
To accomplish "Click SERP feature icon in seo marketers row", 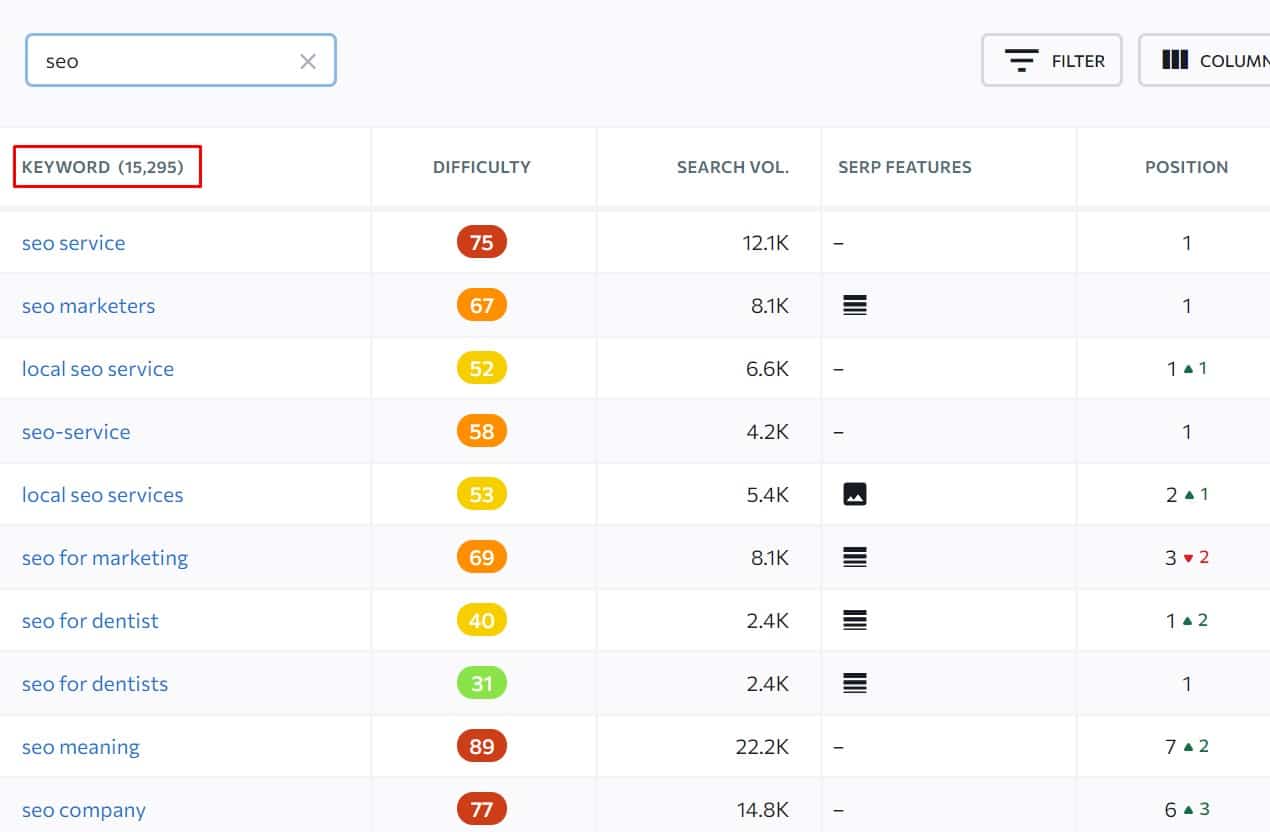I will coord(854,306).
